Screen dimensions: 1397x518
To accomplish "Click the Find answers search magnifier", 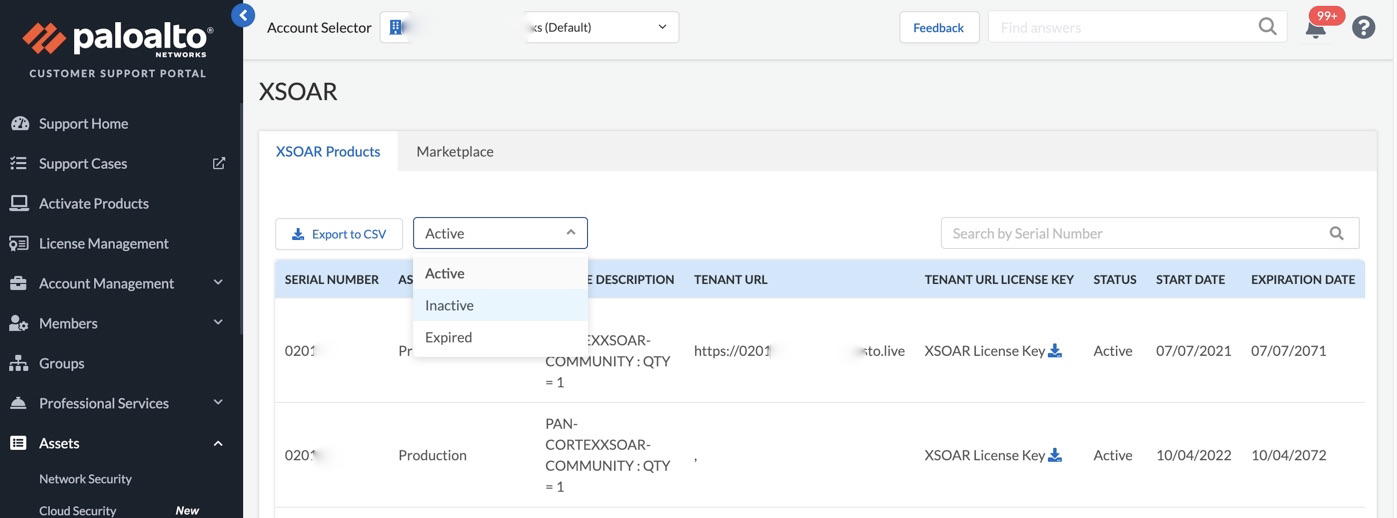I will pyautogui.click(x=1267, y=27).
